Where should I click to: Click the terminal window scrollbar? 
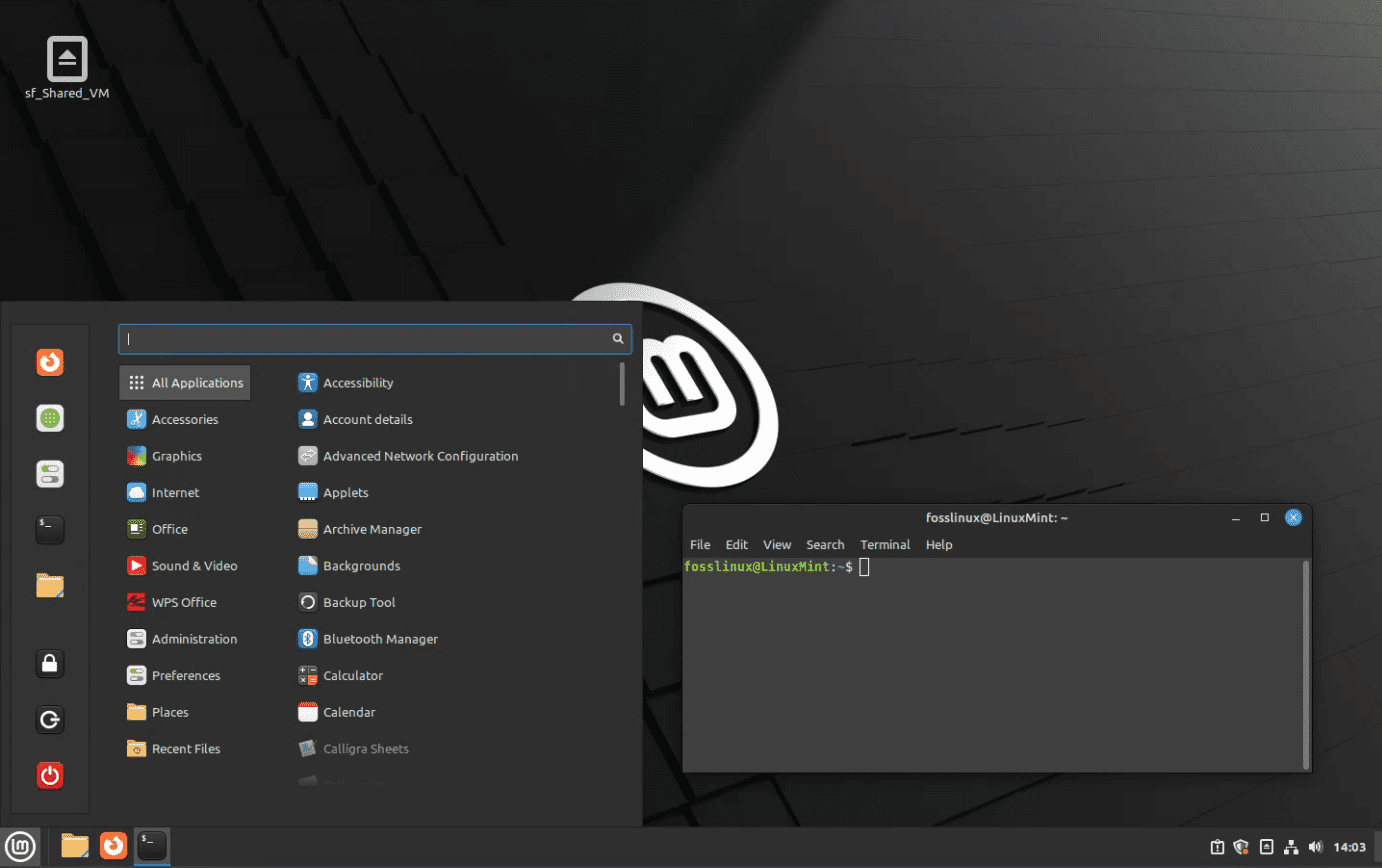point(1306,663)
